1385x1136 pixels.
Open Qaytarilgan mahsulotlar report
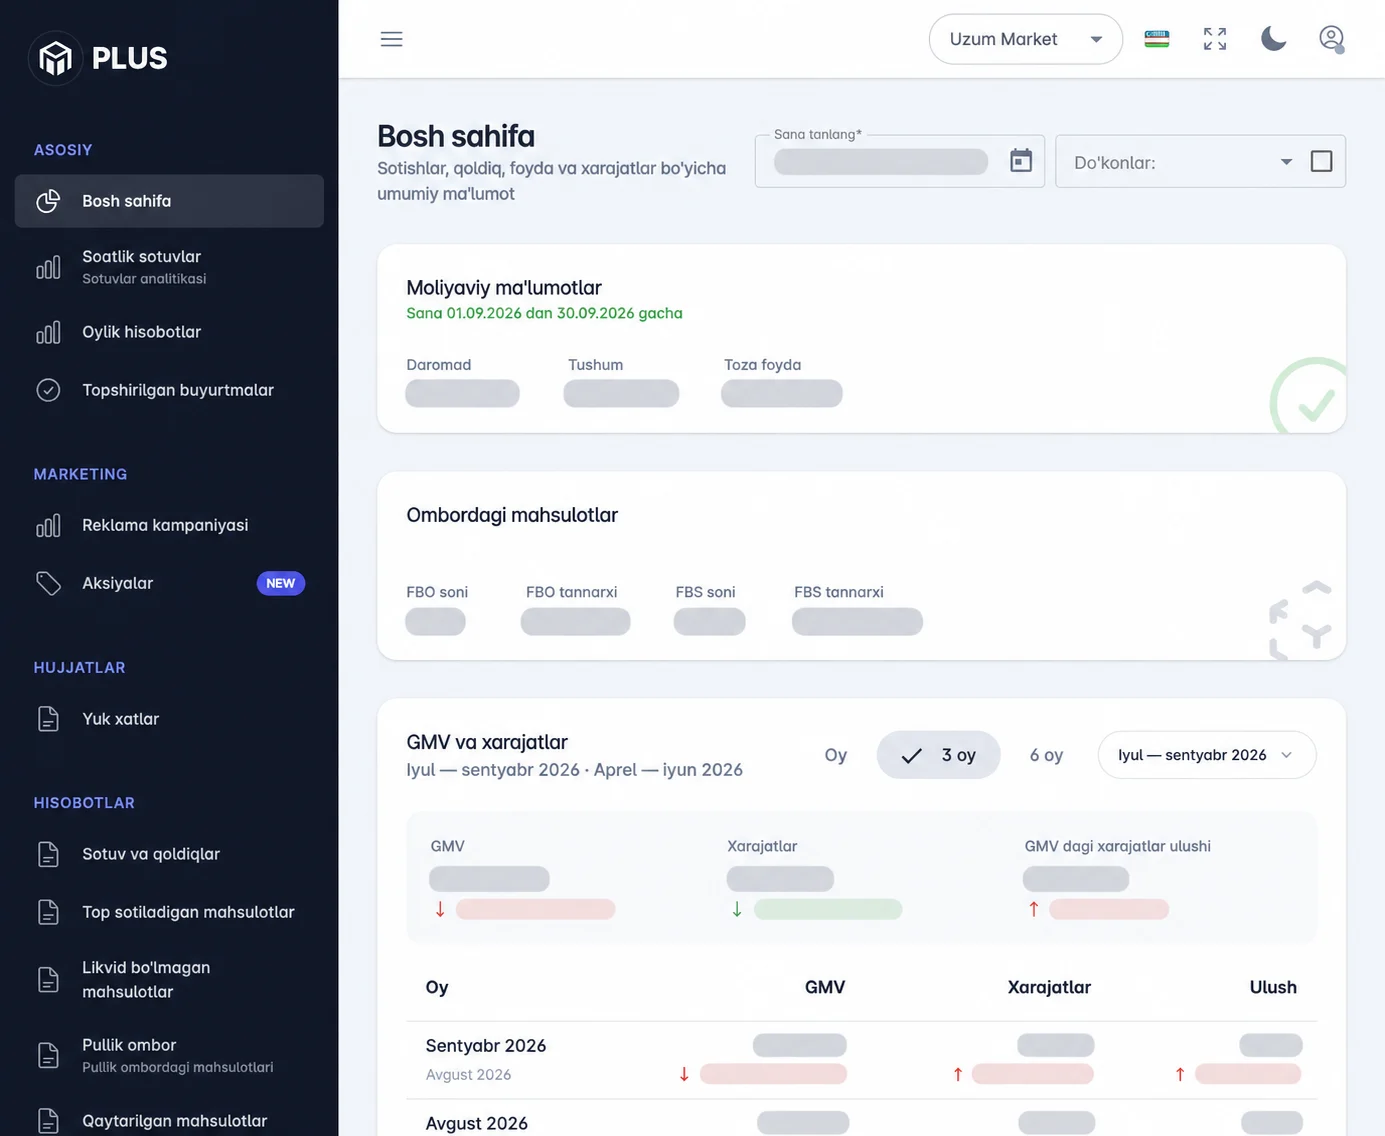[169, 1121]
